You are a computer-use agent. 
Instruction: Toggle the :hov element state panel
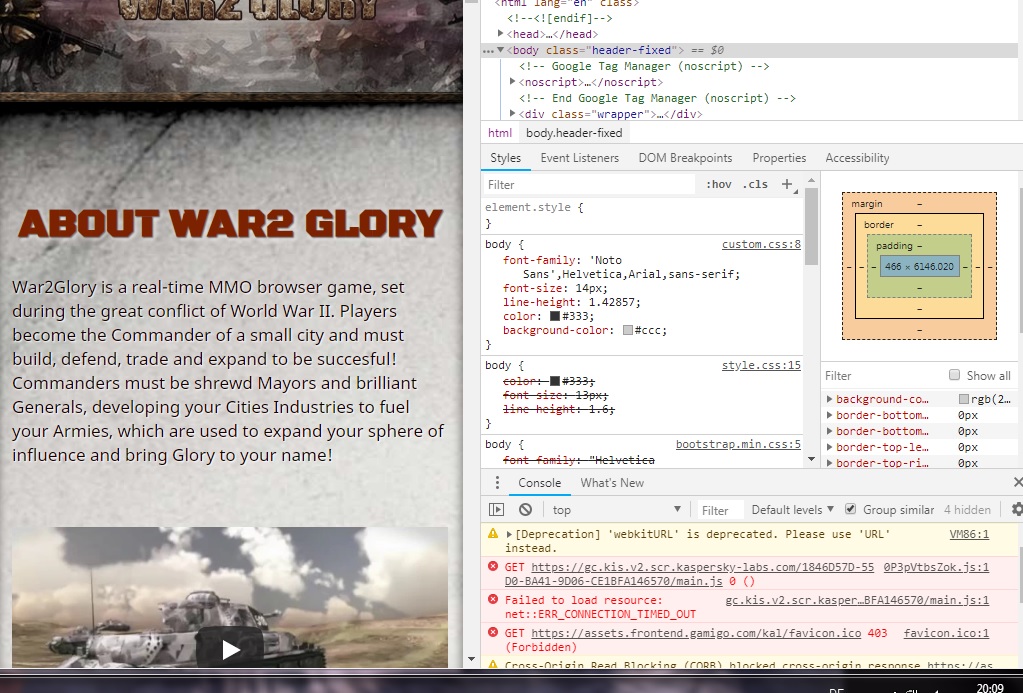click(x=718, y=185)
